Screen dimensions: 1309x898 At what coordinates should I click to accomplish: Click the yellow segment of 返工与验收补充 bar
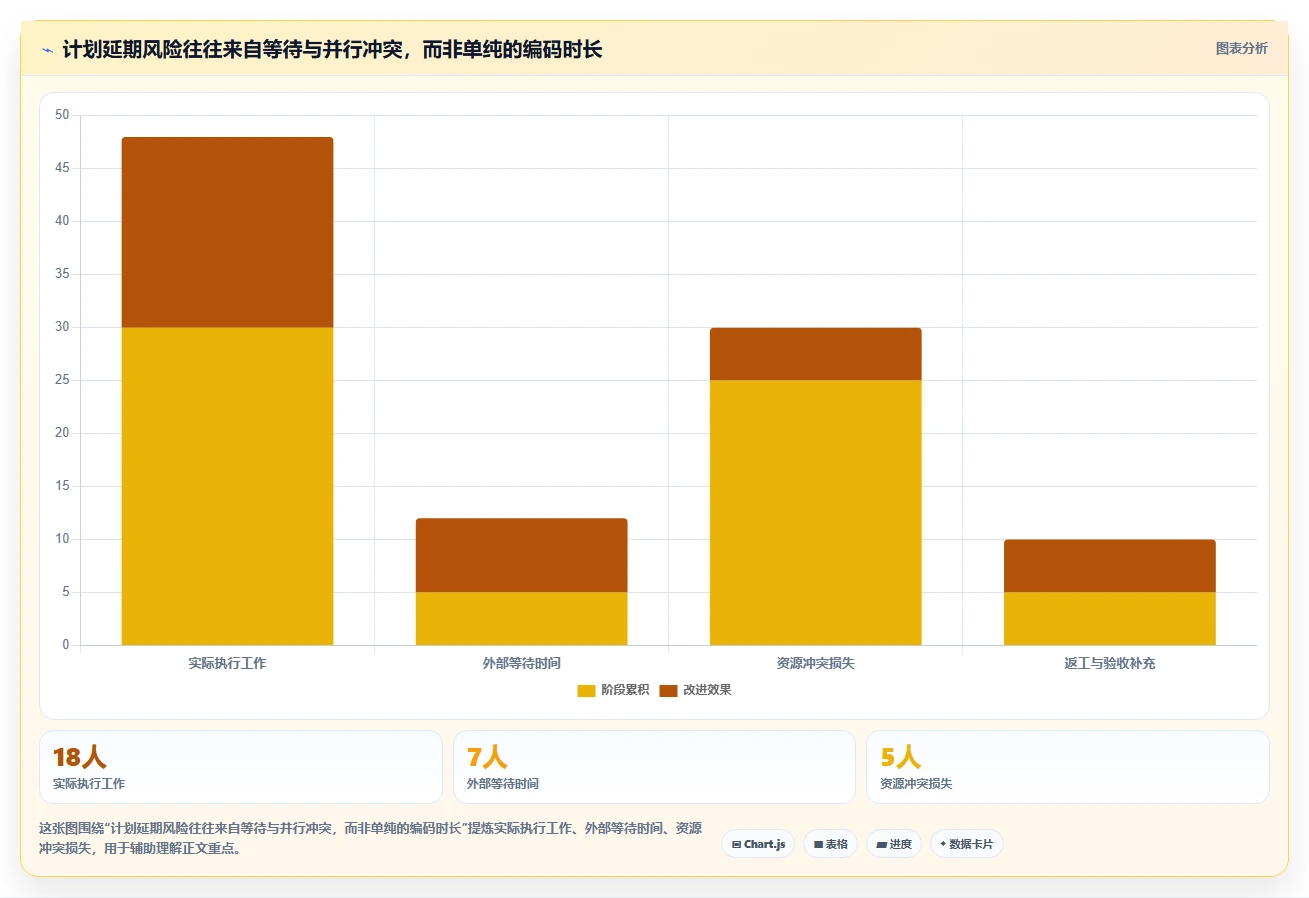click(1109, 618)
